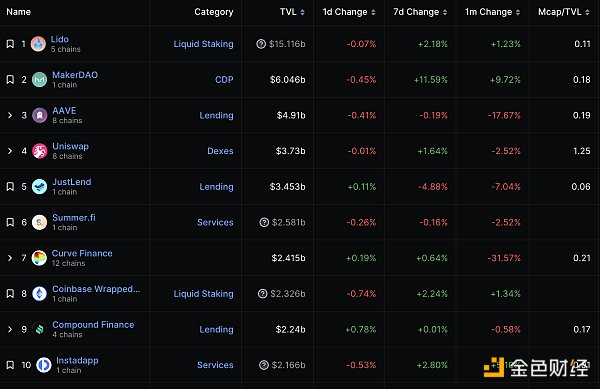Toggle the bookmark for MakerDAO
The width and height of the screenshot is (600, 389).
click(x=10, y=80)
